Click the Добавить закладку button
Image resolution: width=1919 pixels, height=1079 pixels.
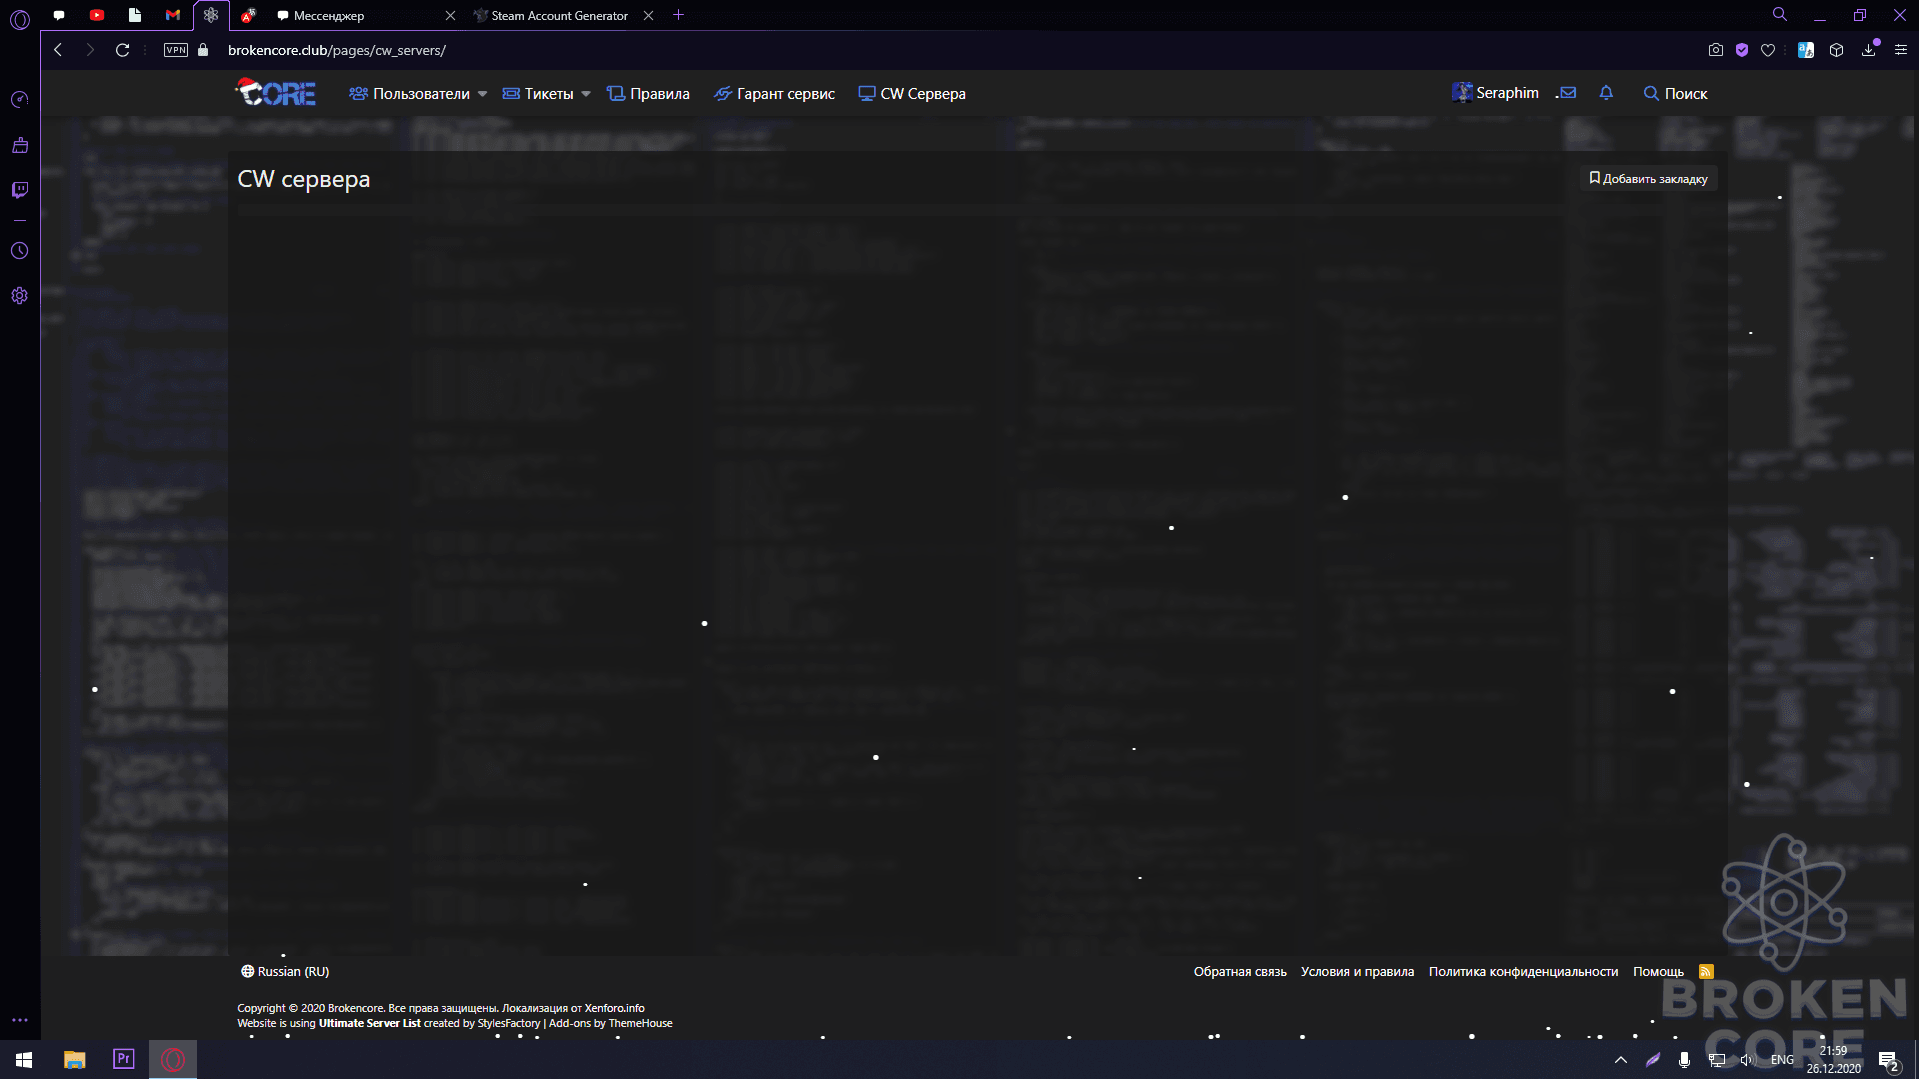point(1648,179)
